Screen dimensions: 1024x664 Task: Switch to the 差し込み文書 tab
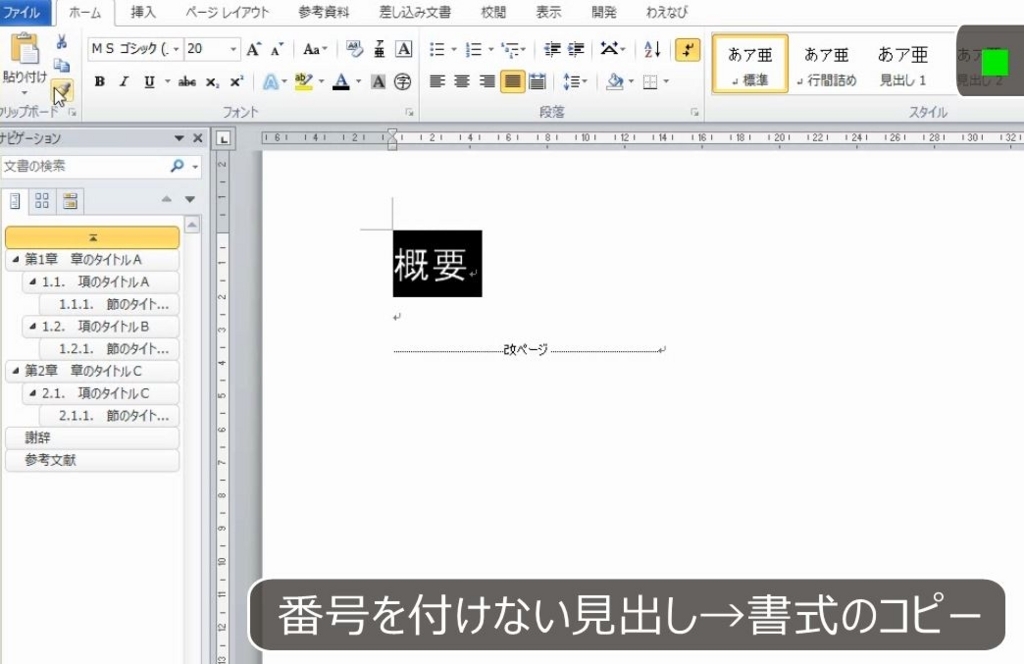[414, 12]
